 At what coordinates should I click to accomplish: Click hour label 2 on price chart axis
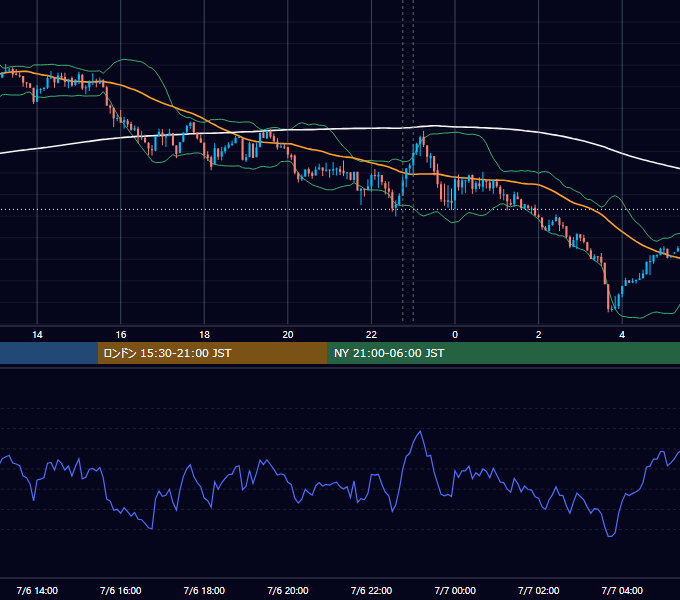coord(539,335)
